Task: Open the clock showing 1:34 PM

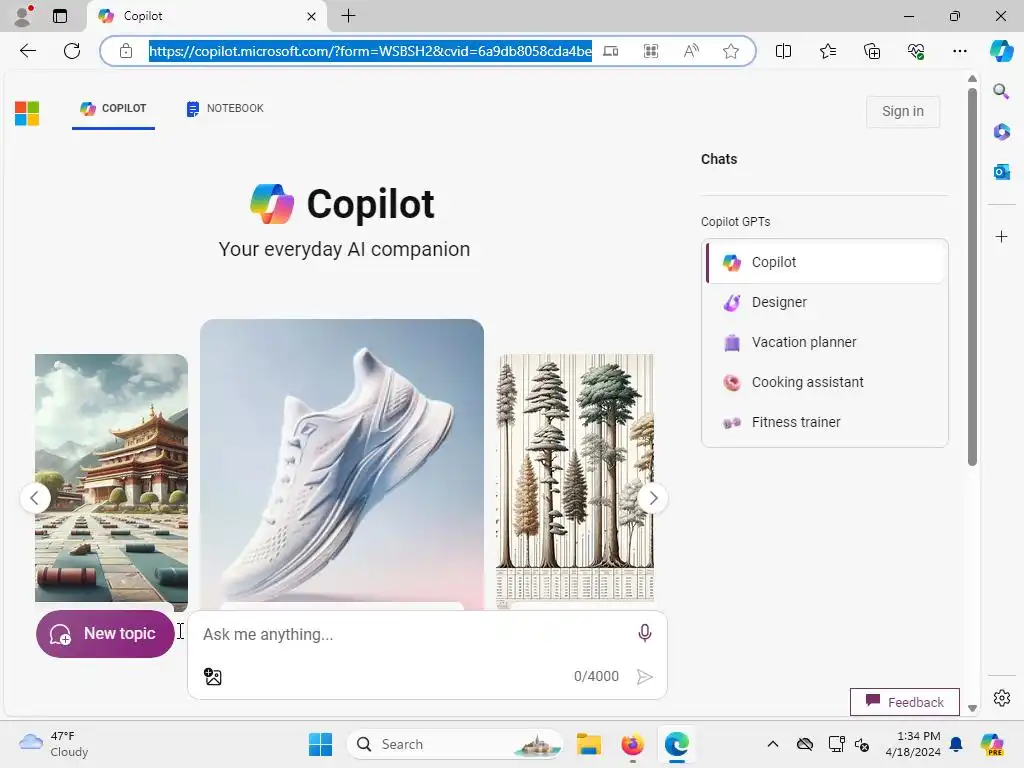Action: [913, 744]
